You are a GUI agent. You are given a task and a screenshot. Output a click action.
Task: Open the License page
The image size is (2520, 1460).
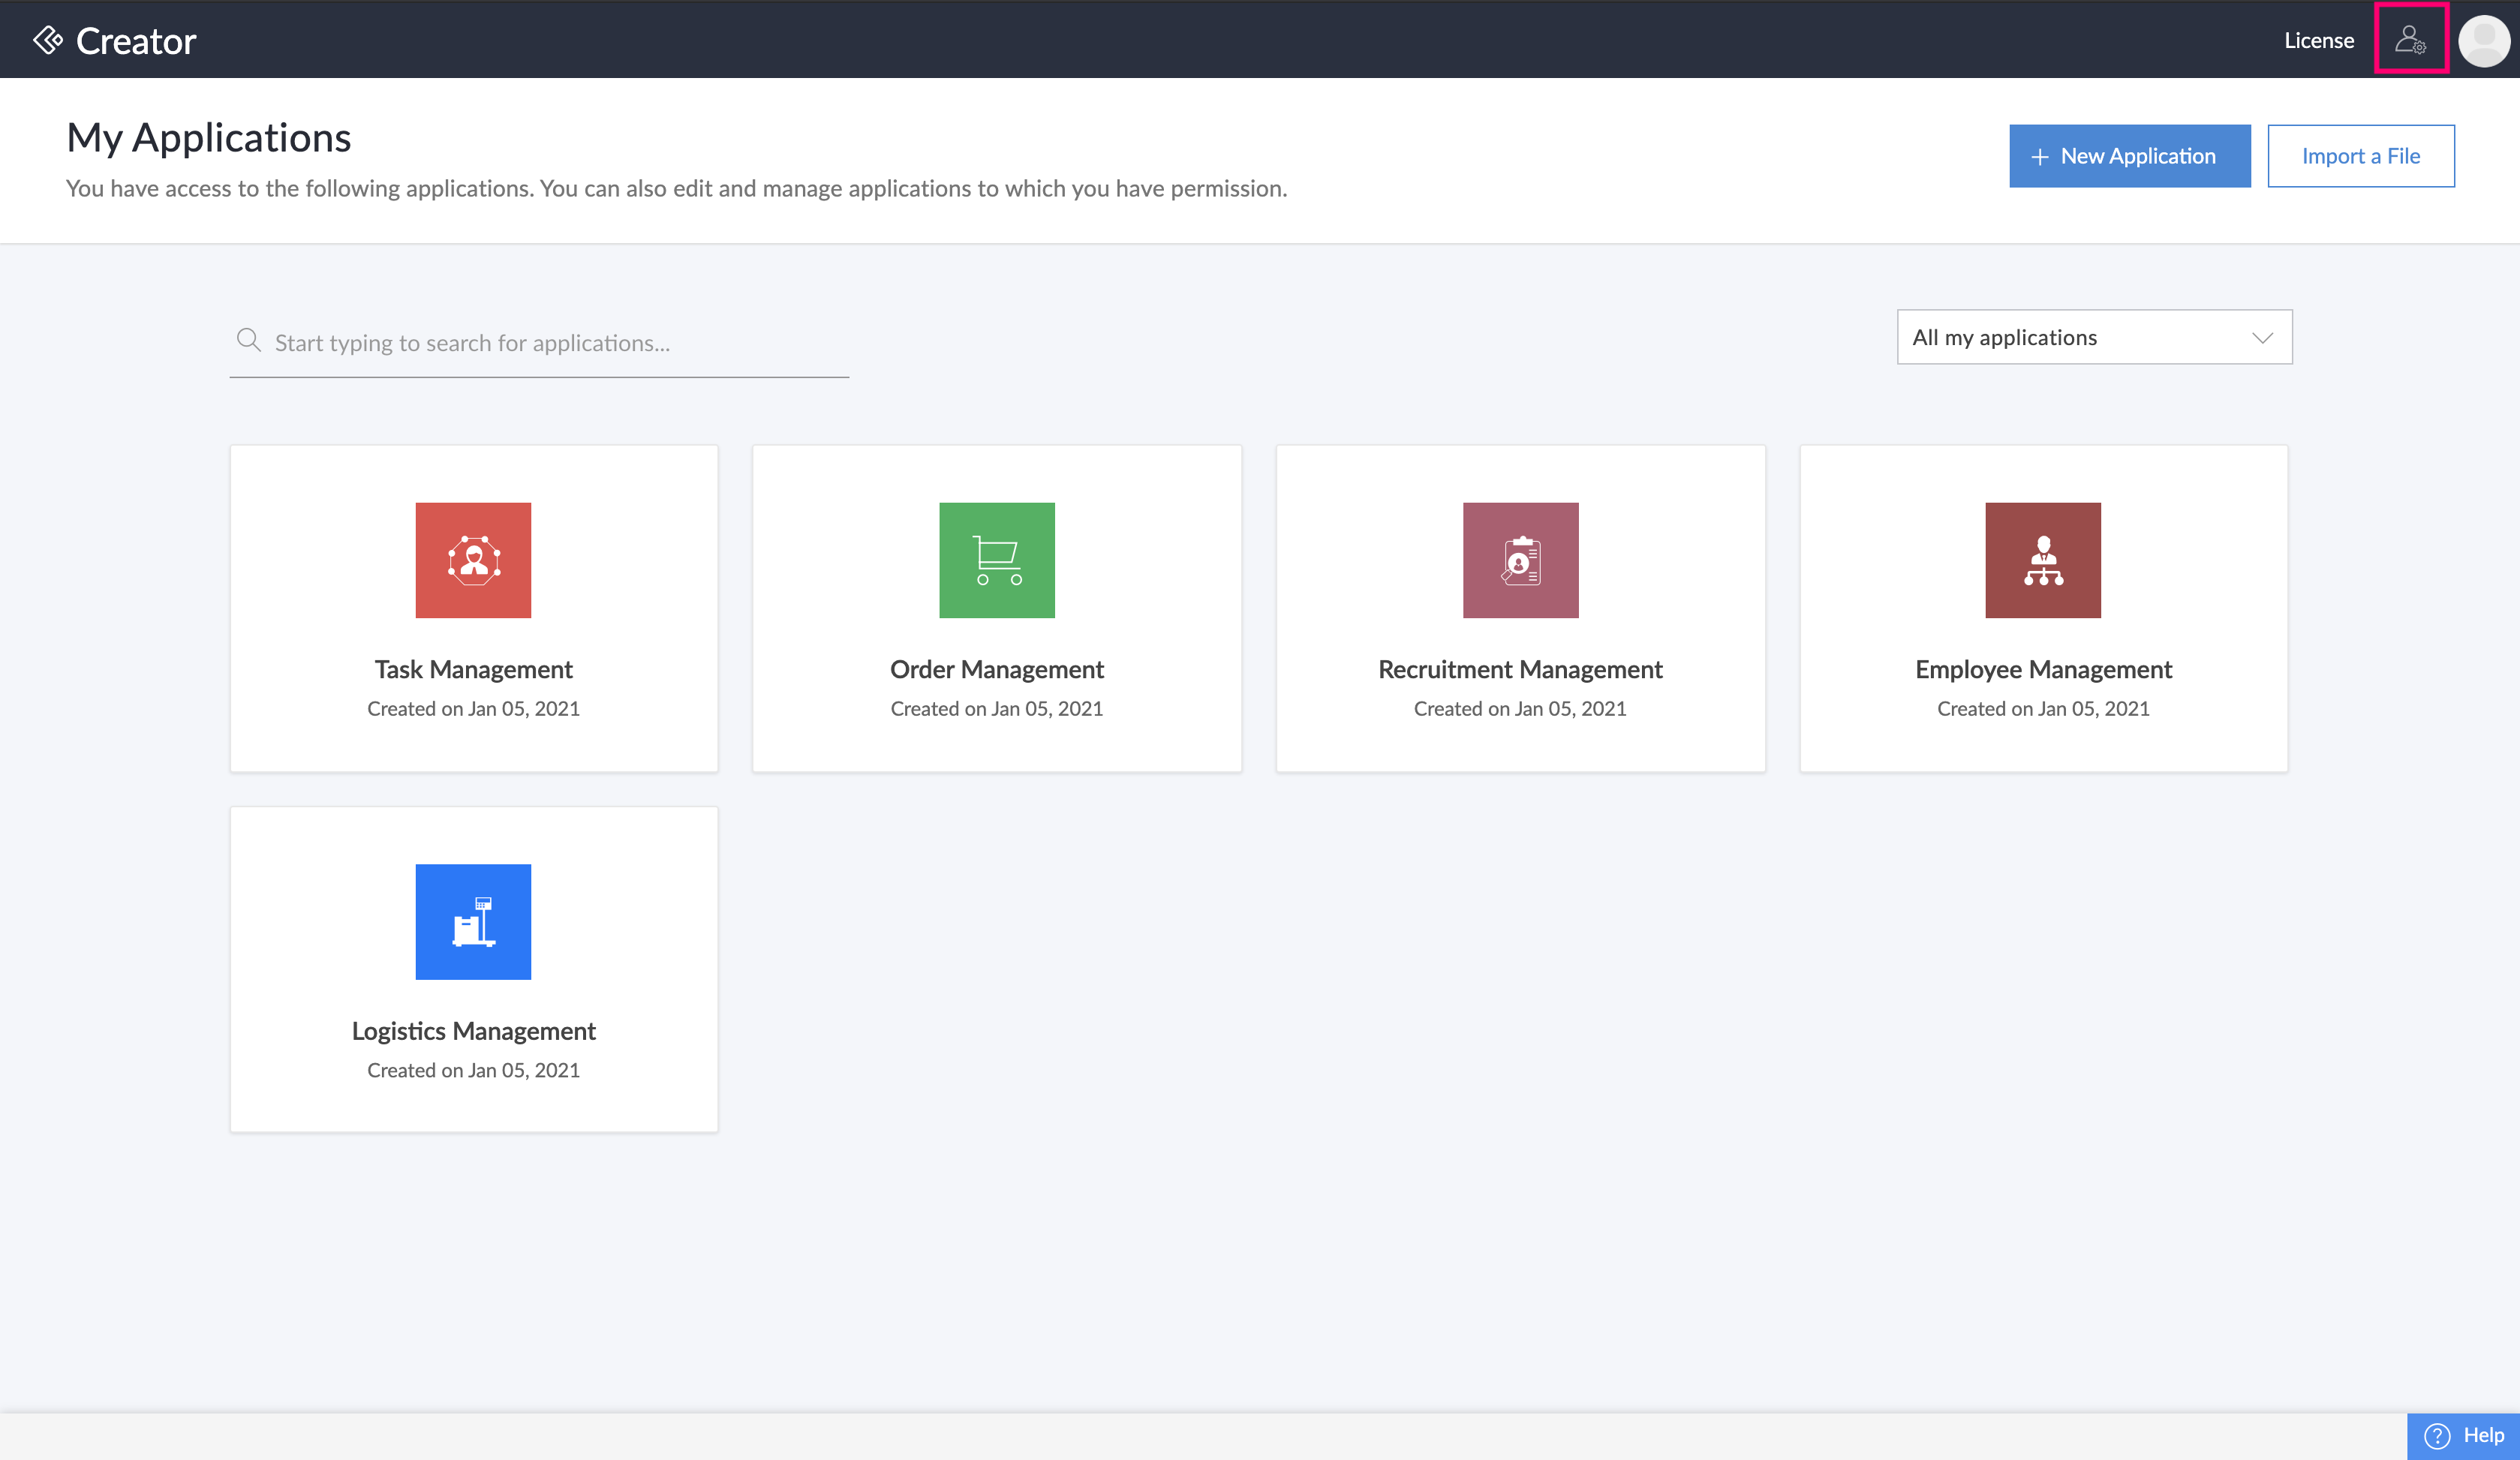tap(2319, 40)
